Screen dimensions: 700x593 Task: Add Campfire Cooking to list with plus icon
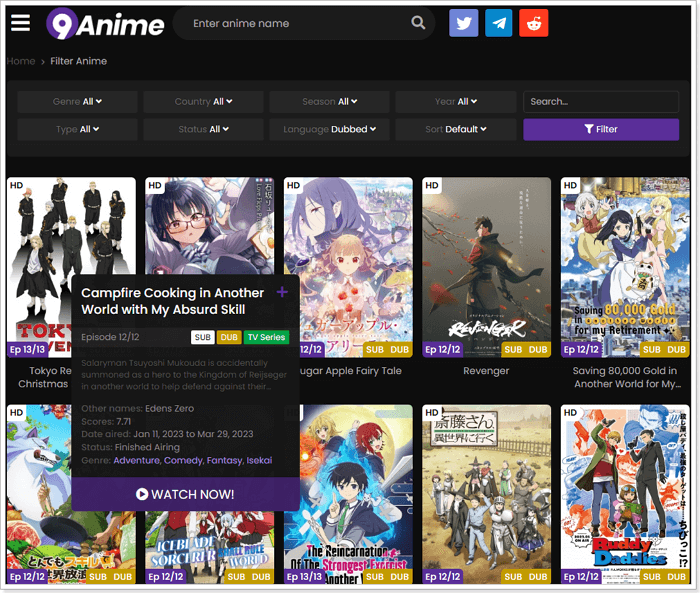282,292
